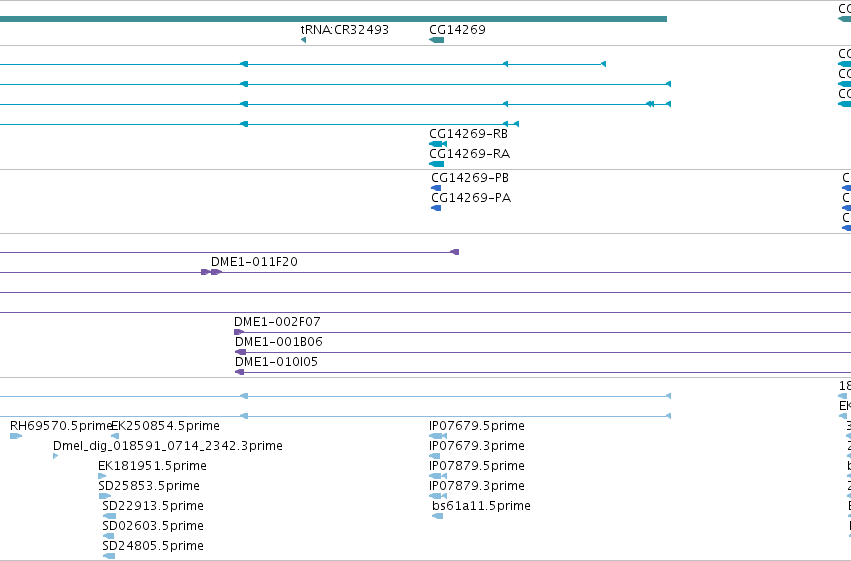851x561 pixels.
Task: Select the tRNA:CR32493 gene arrow glyph
Action: (x=303, y=40)
